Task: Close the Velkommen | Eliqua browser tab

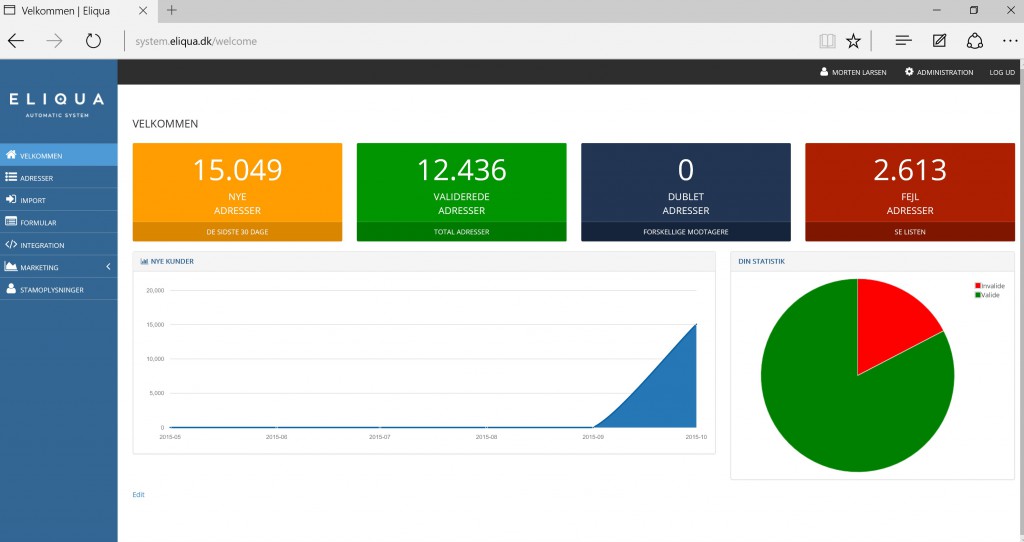Action: [x=143, y=10]
